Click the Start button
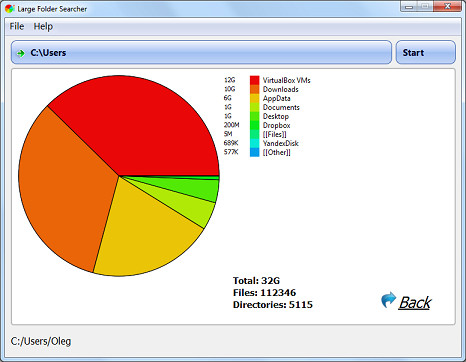This screenshot has width=466, height=362. pyautogui.click(x=425, y=52)
